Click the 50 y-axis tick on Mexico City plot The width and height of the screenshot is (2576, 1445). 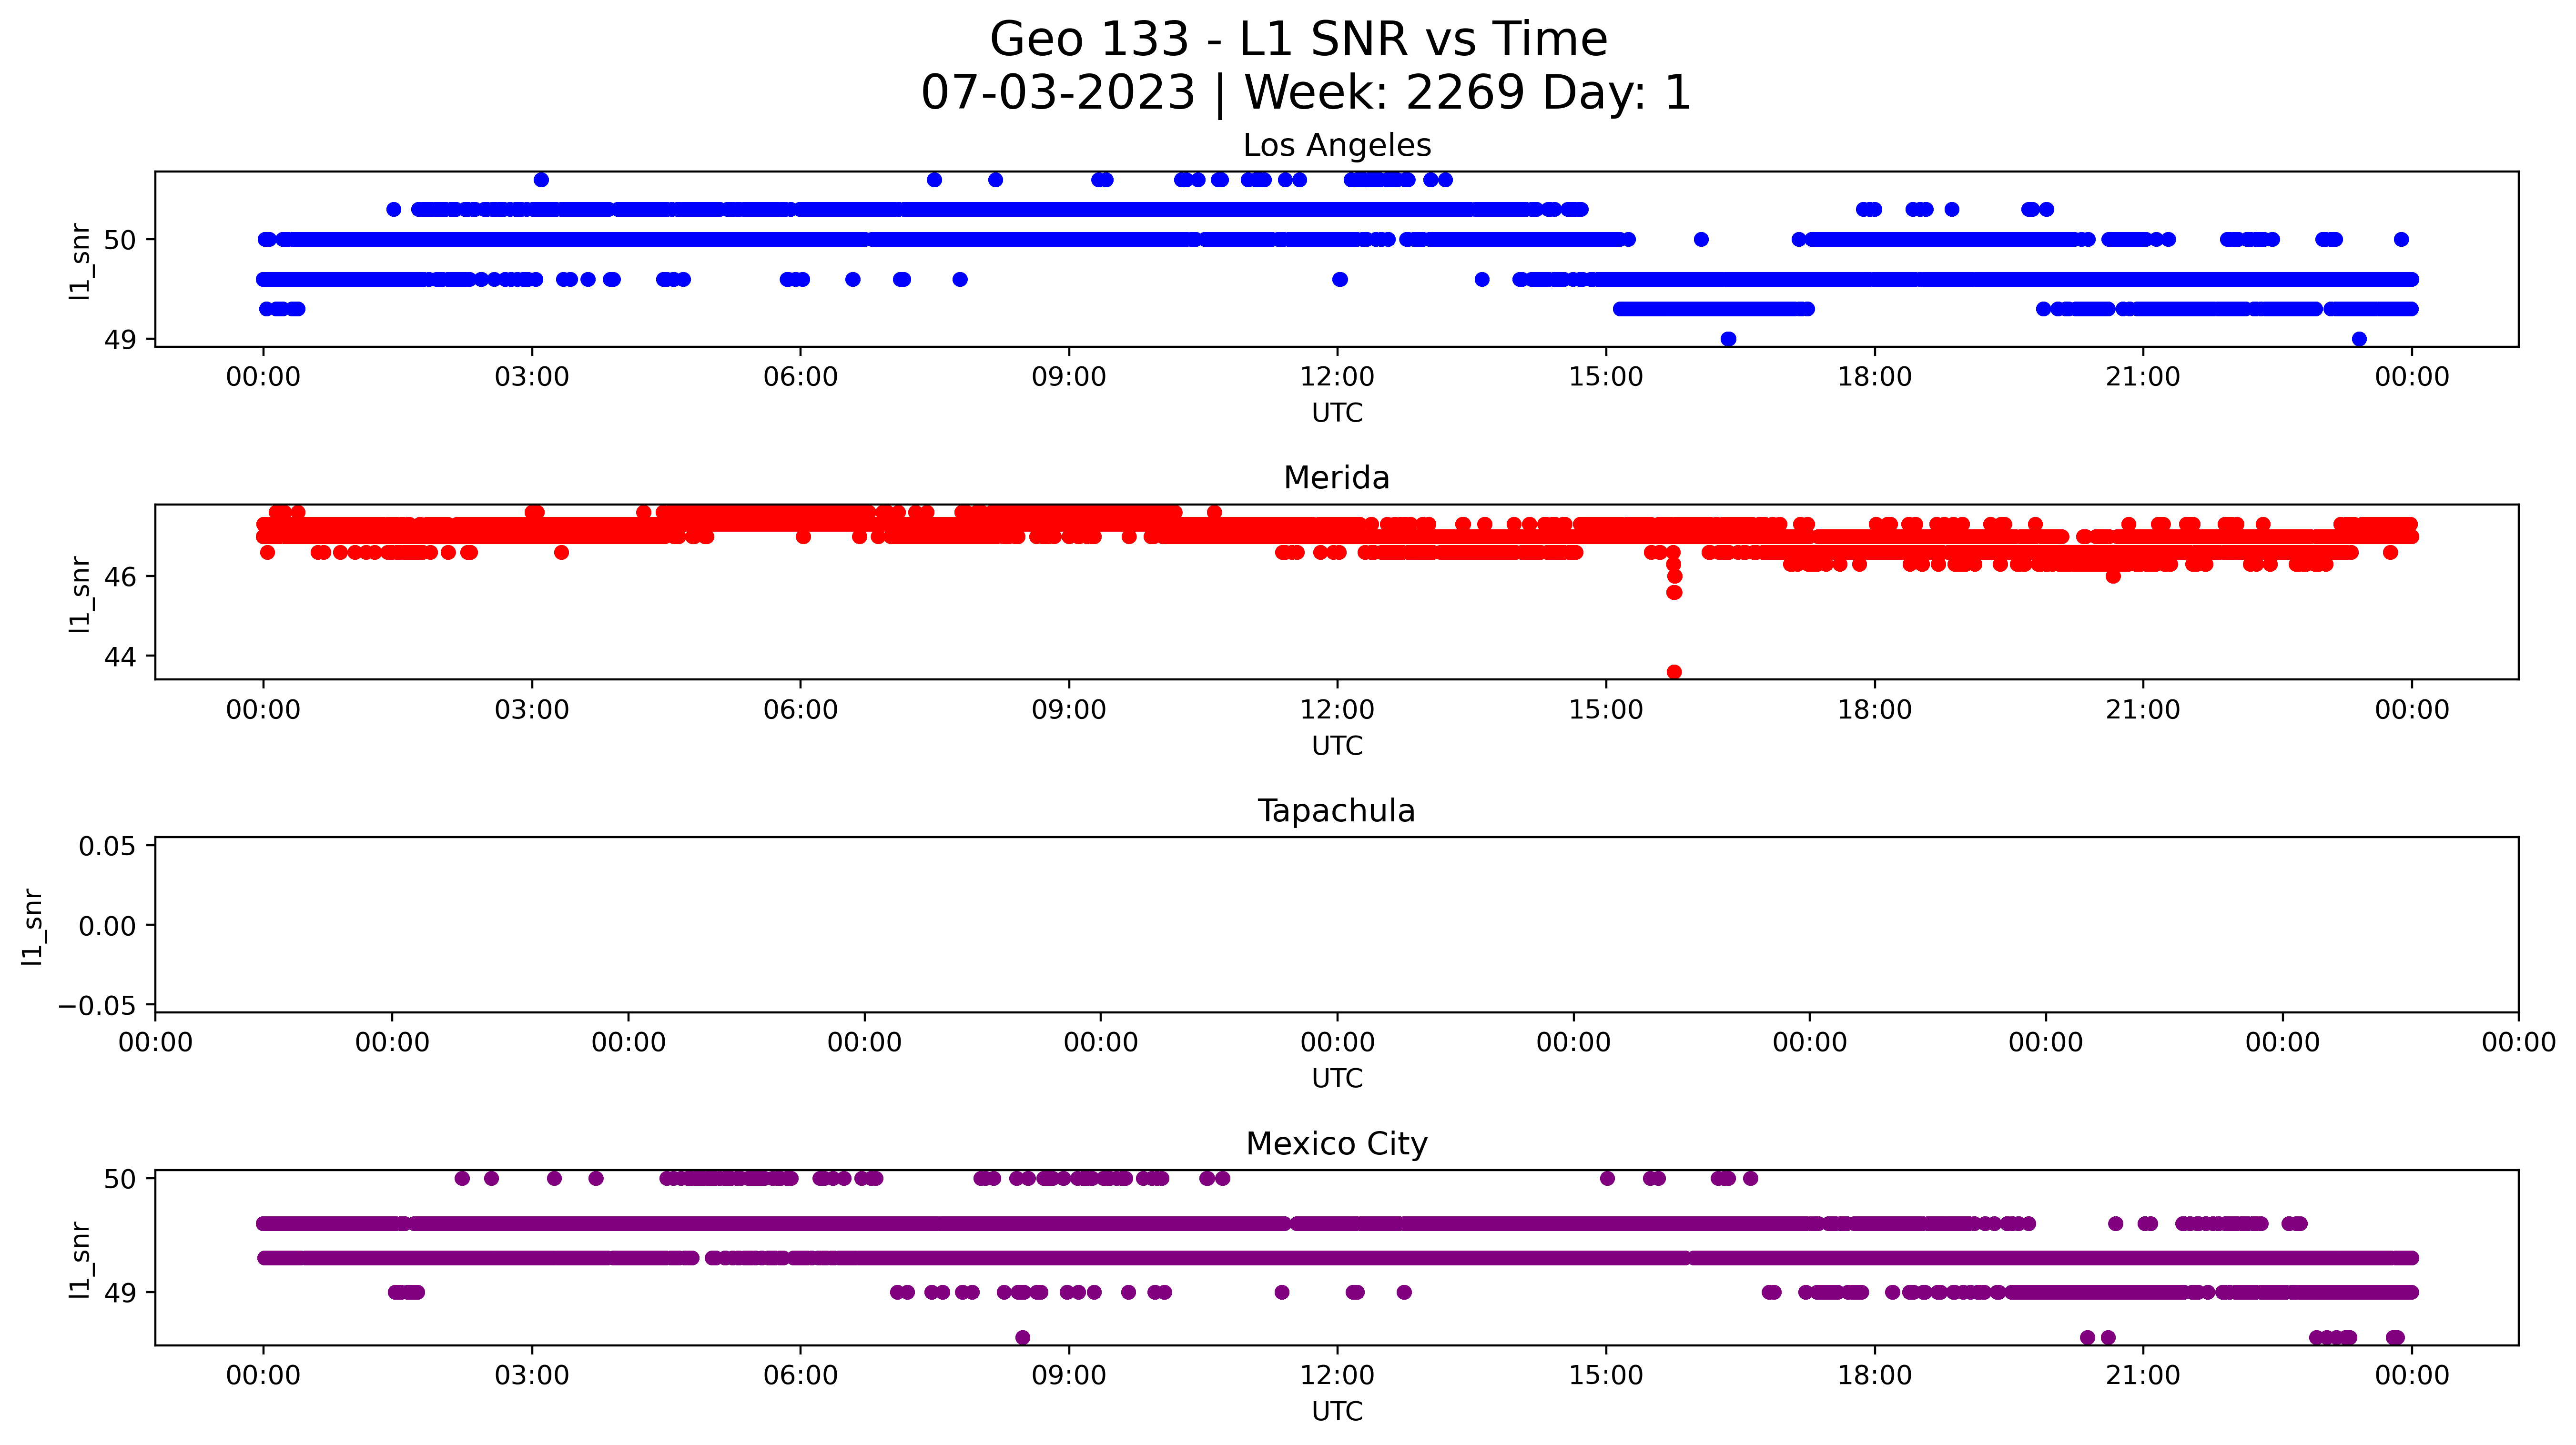pos(120,1179)
